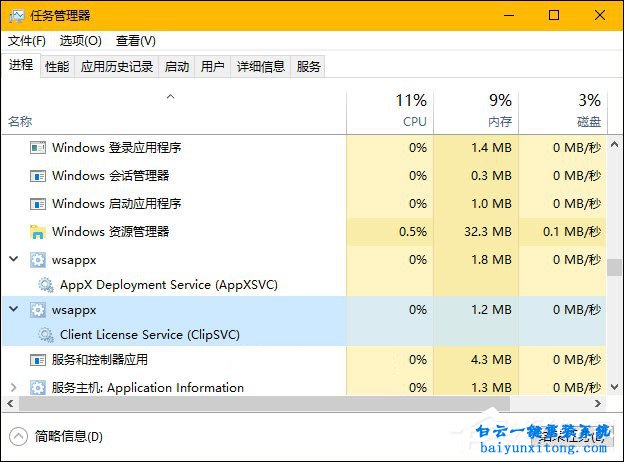Screen dimensions: 624x462
Task: Select the Windows 资源管理器 row
Action: [x=304, y=232]
